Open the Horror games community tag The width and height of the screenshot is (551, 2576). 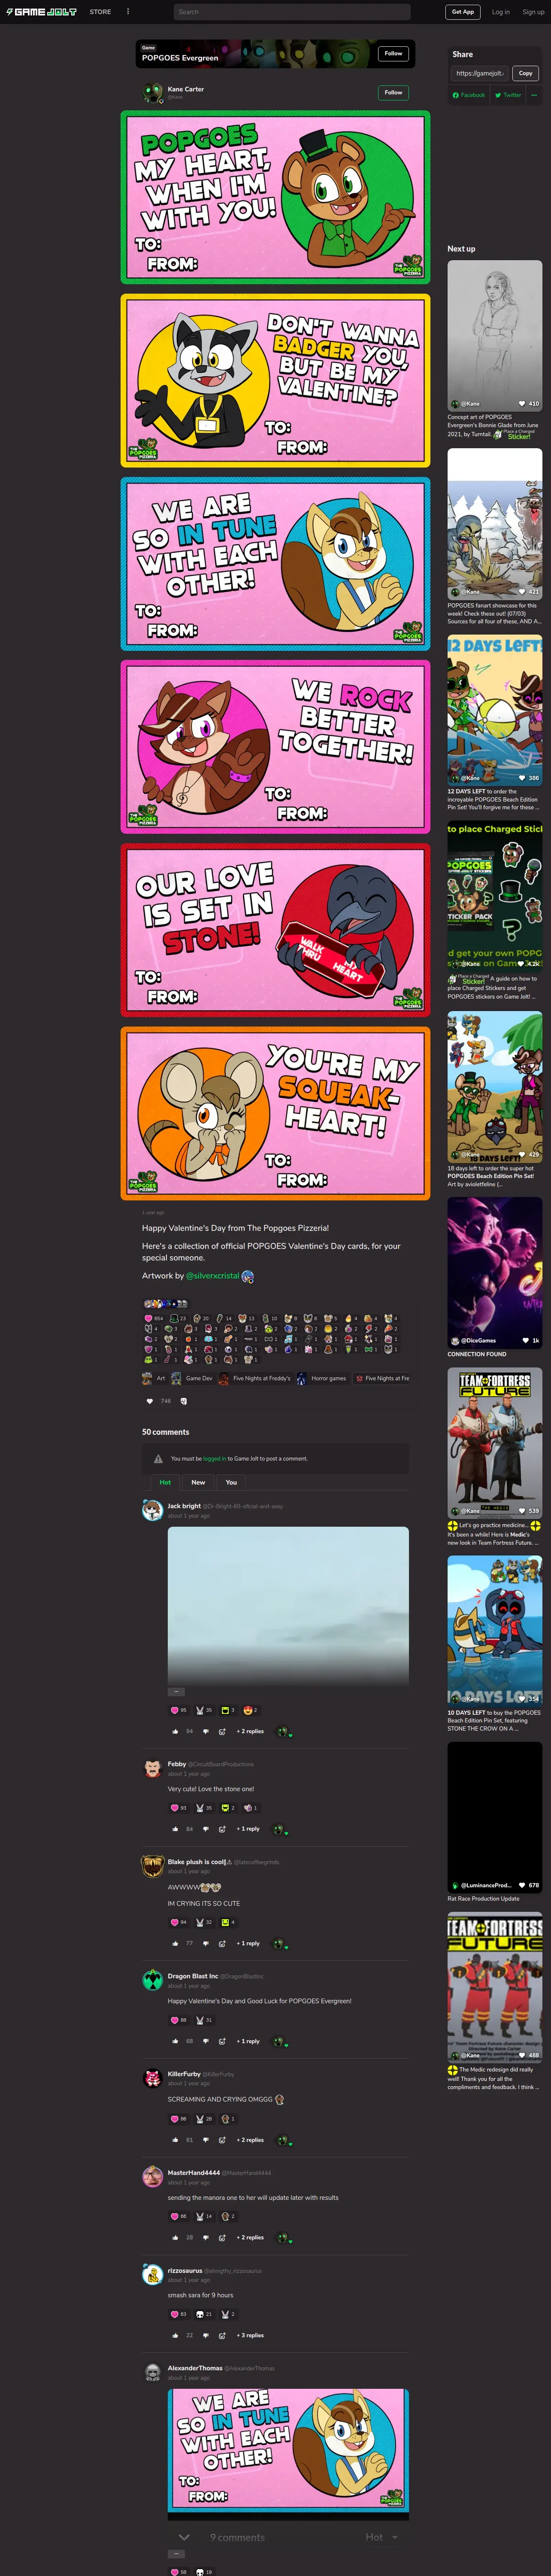pos(321,1378)
